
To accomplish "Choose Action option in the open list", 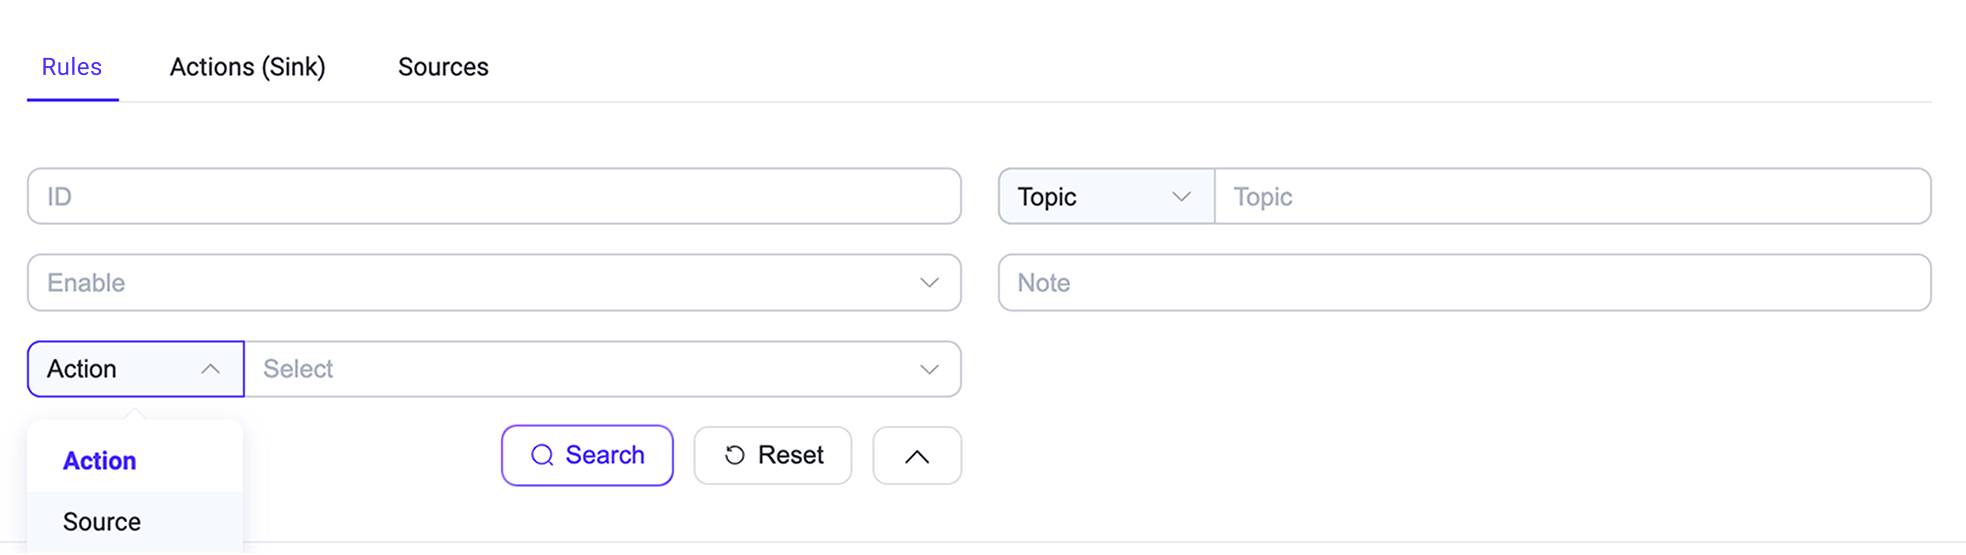I will 100,461.
